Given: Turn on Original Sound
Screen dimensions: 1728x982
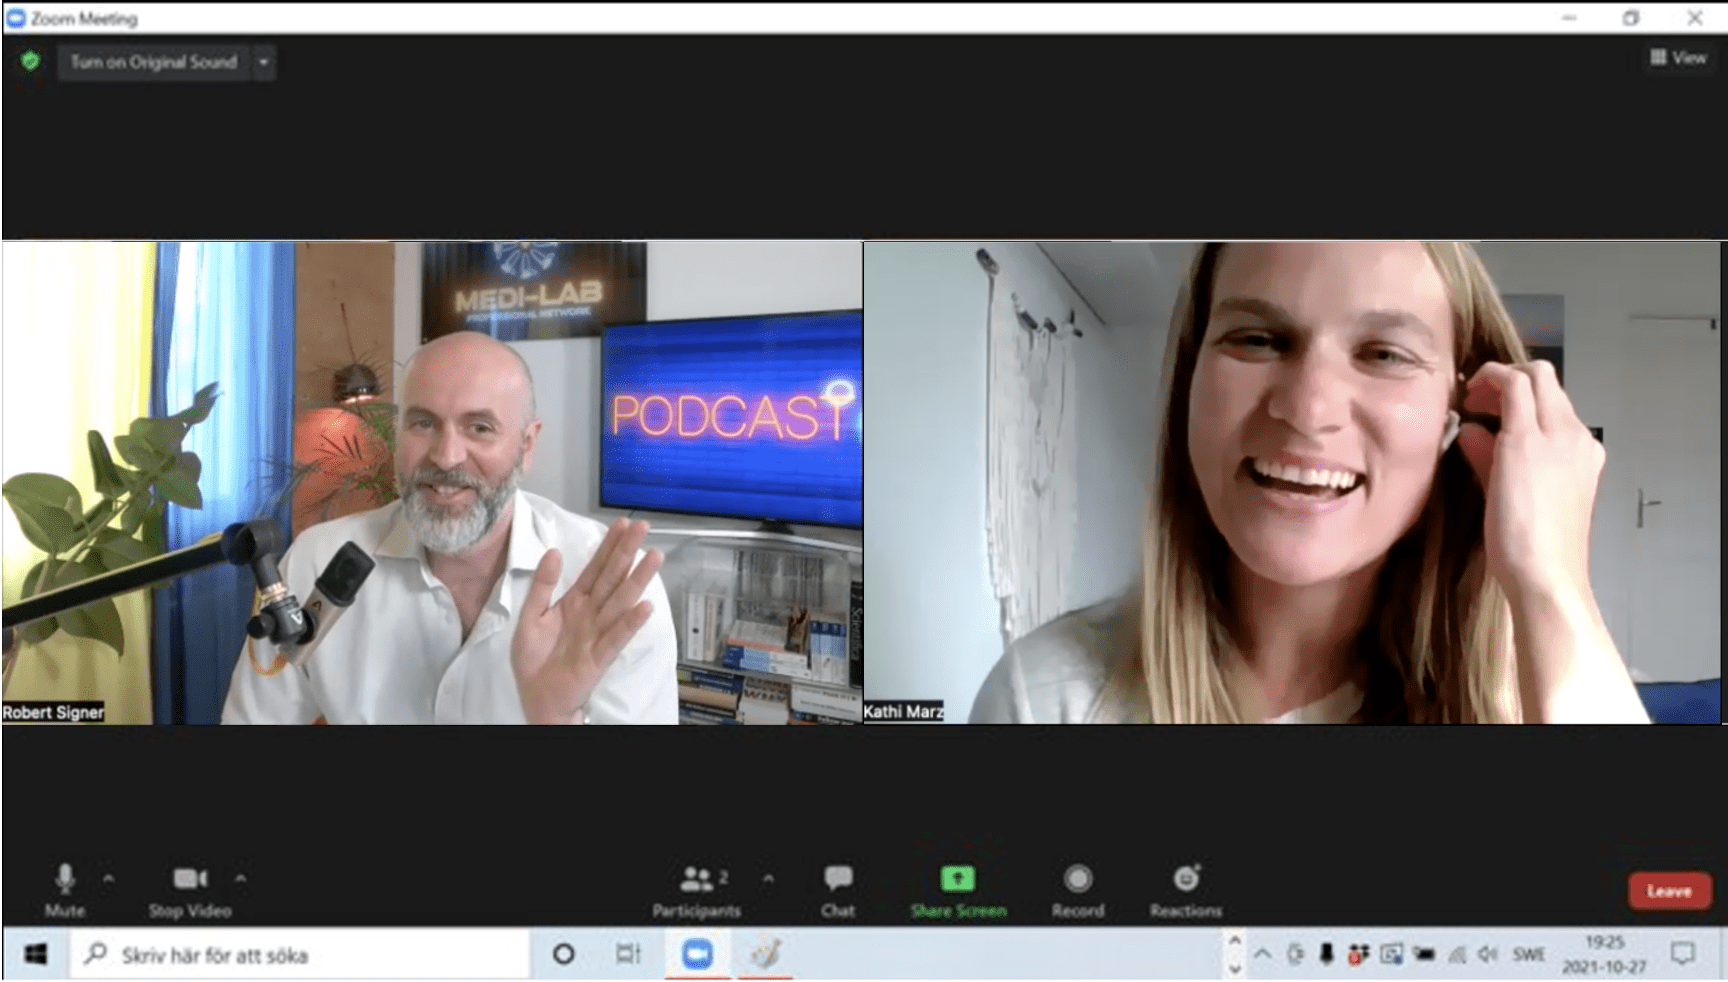Looking at the screenshot, I should 153,62.
